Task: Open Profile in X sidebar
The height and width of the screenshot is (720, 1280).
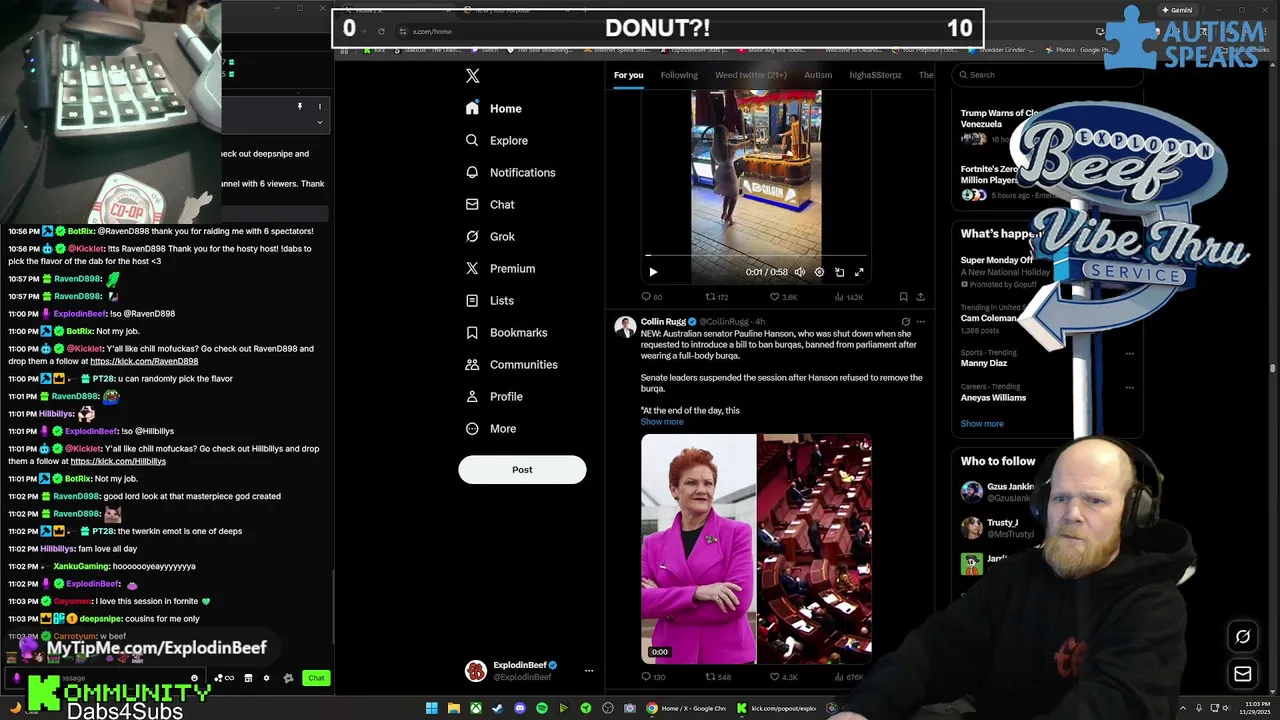Action: click(x=494, y=396)
